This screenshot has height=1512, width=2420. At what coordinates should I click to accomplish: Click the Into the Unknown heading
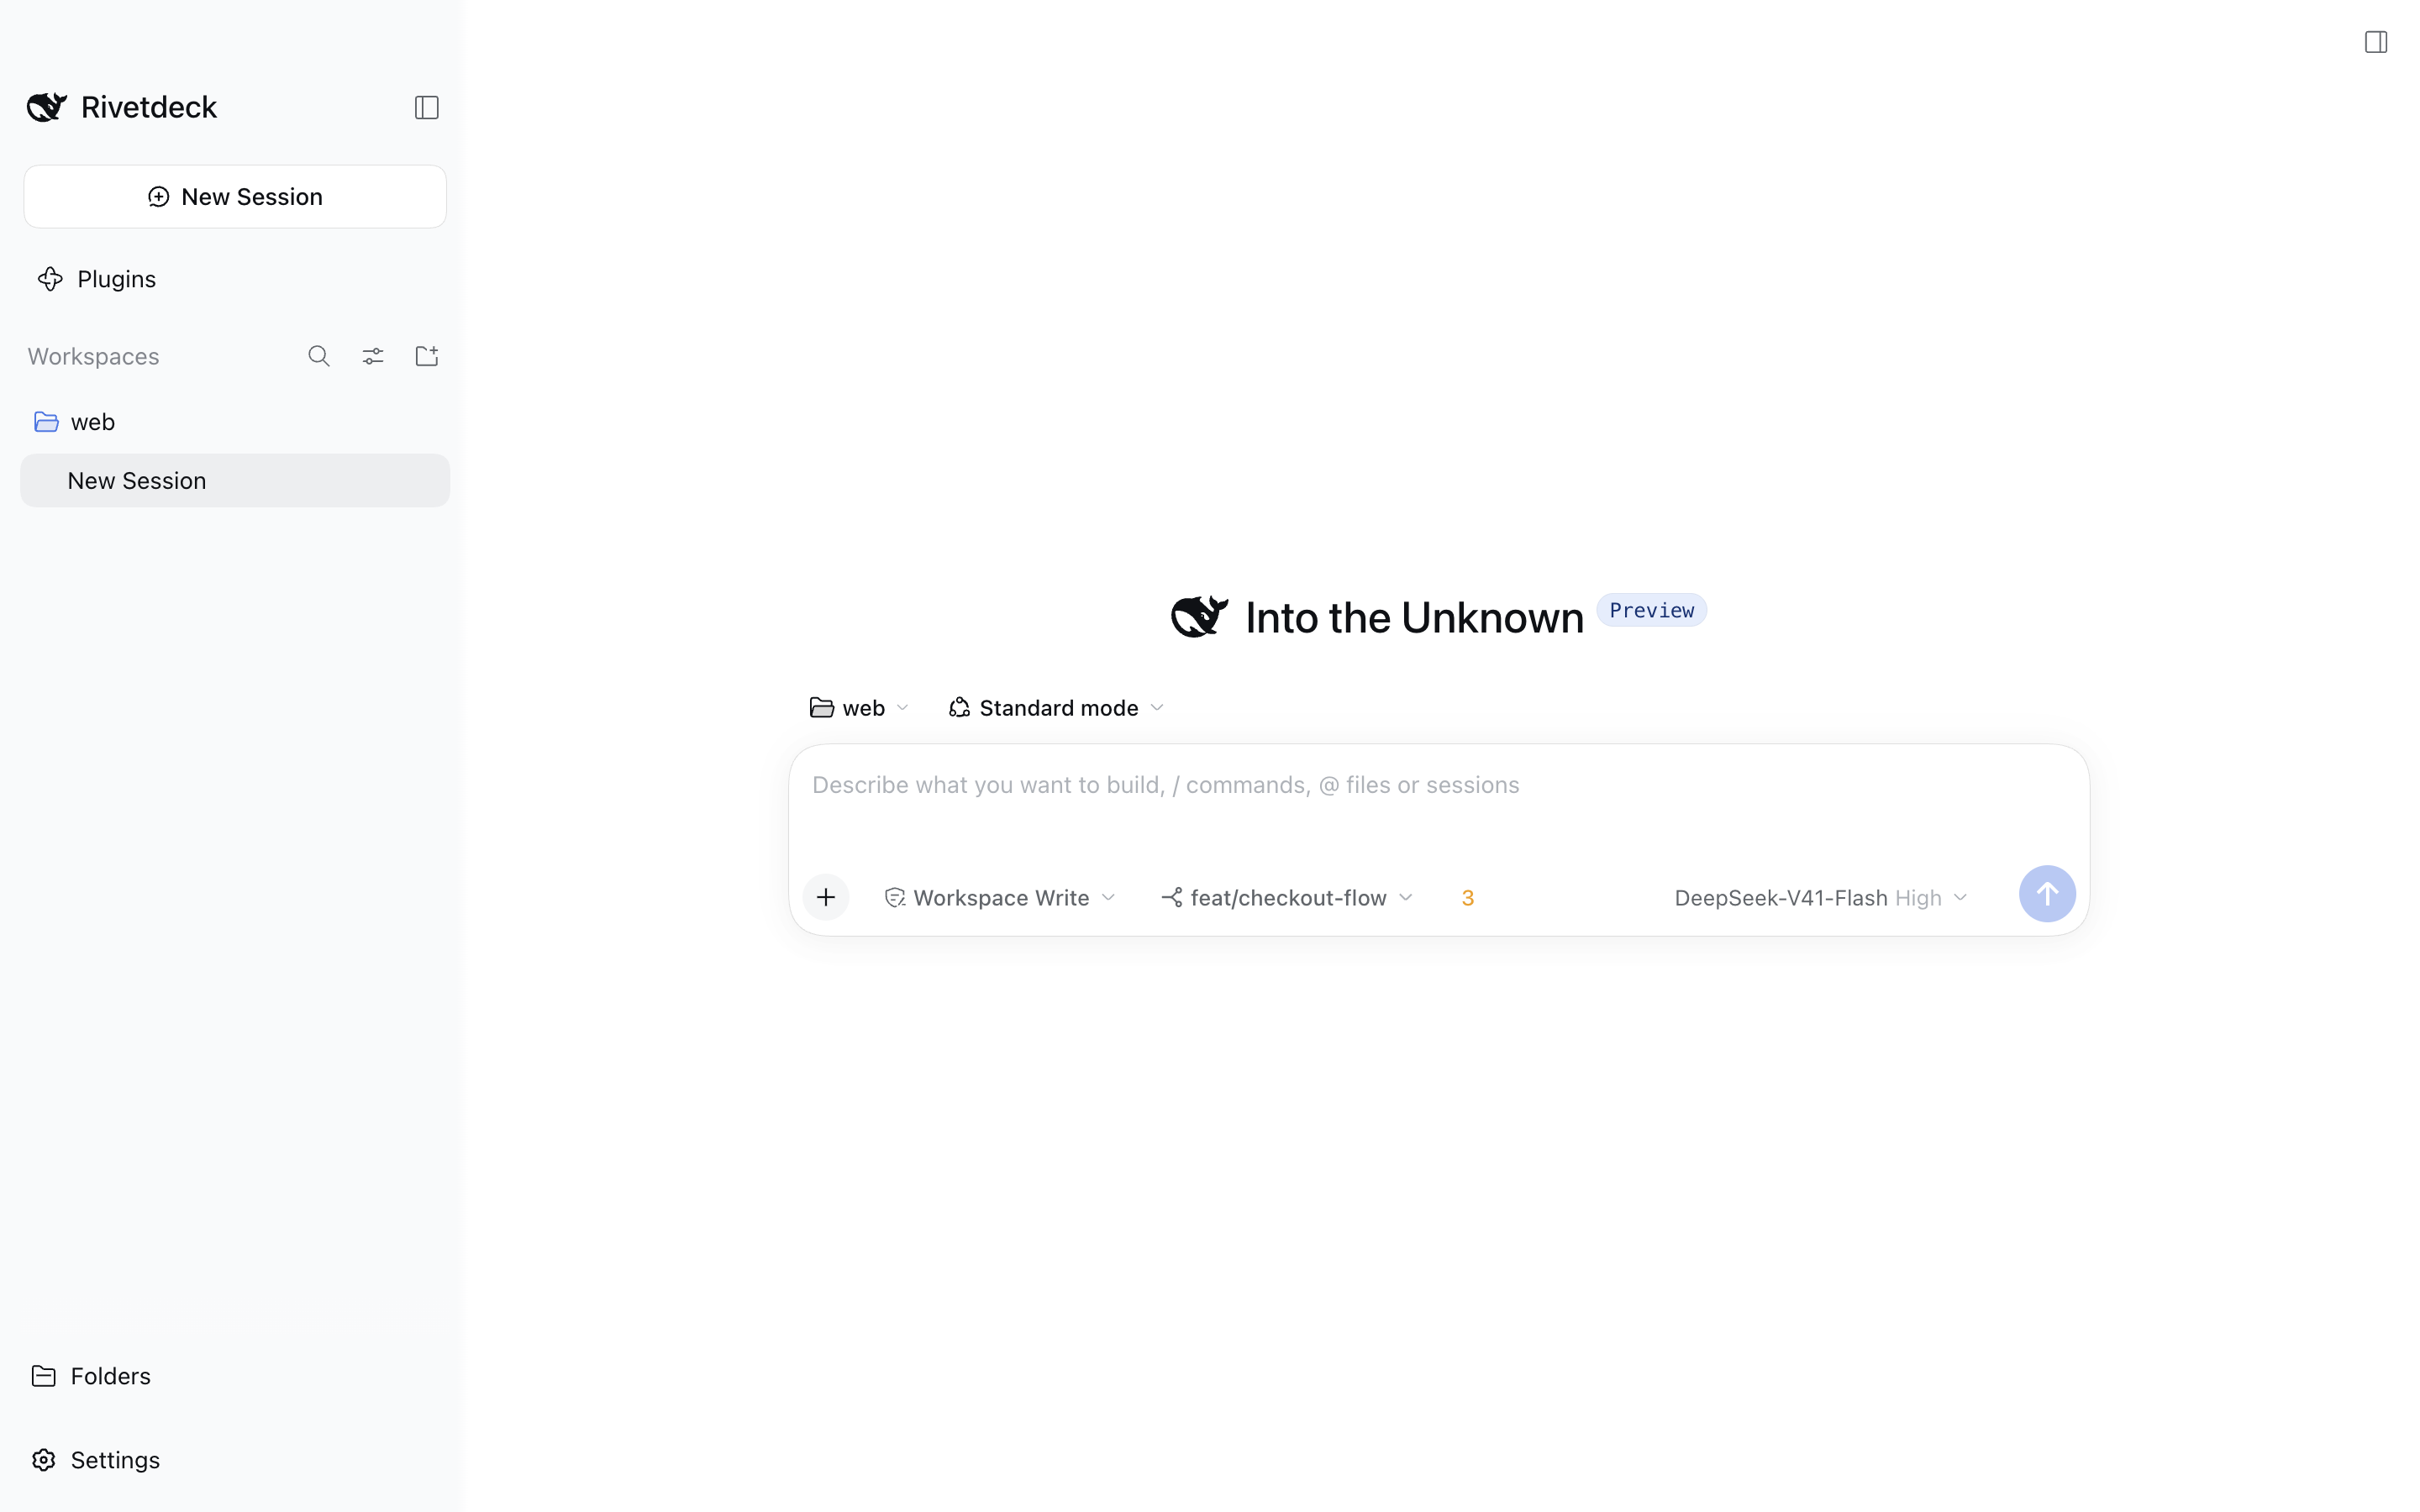coord(1414,618)
